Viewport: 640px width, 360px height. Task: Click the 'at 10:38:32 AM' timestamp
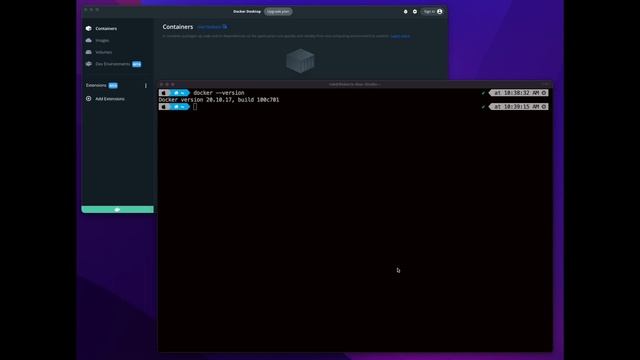click(x=517, y=93)
